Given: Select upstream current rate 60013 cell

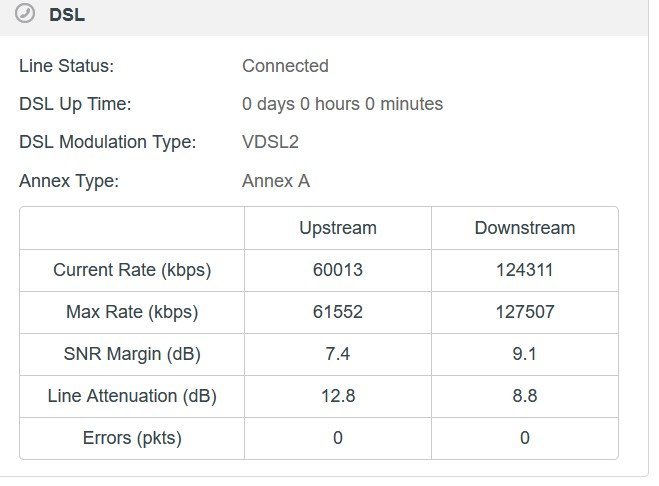Looking at the screenshot, I should (338, 270).
